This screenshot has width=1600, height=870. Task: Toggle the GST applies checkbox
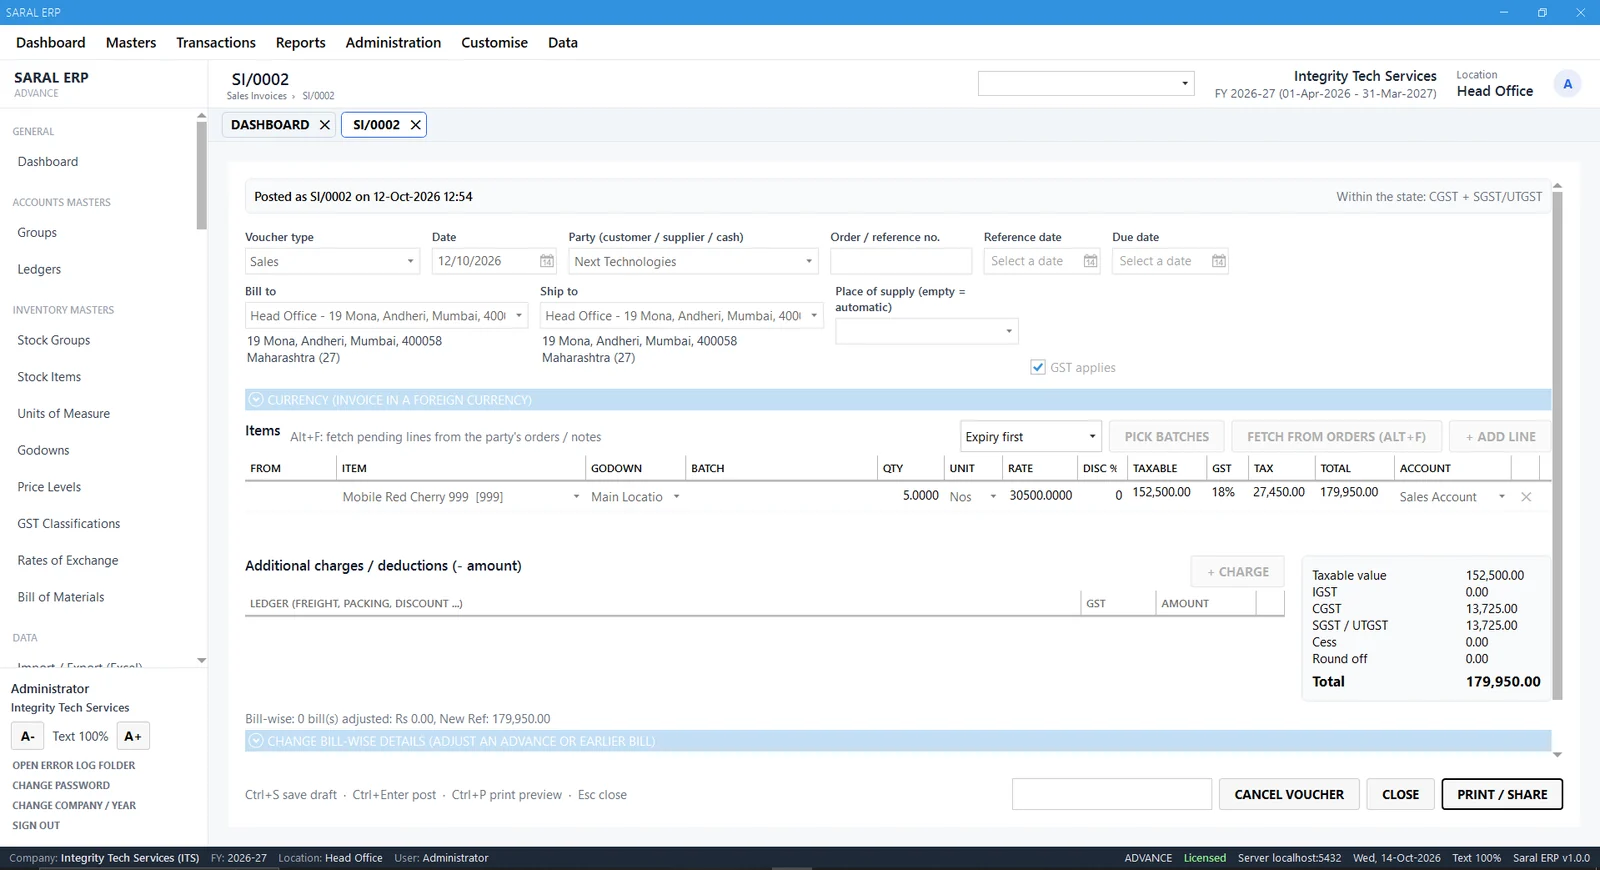[1038, 367]
